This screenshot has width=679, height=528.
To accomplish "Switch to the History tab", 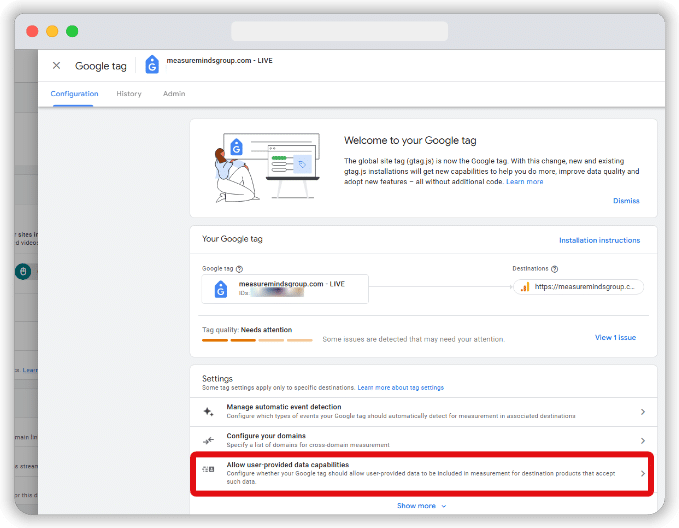I will [129, 94].
